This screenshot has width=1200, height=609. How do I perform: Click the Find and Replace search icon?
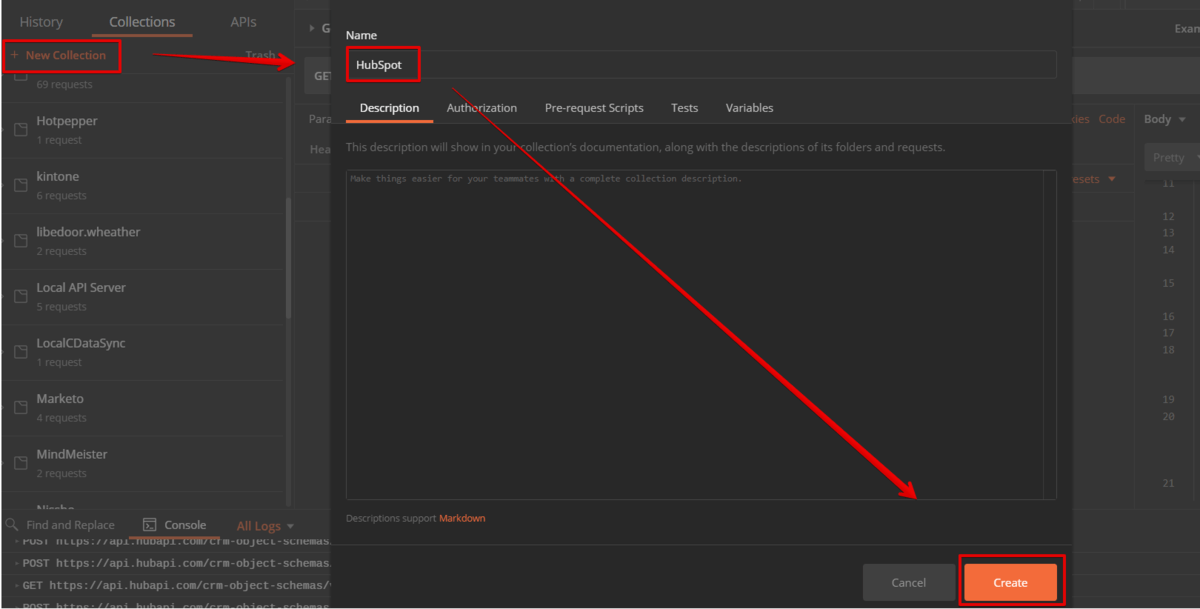(x=12, y=525)
